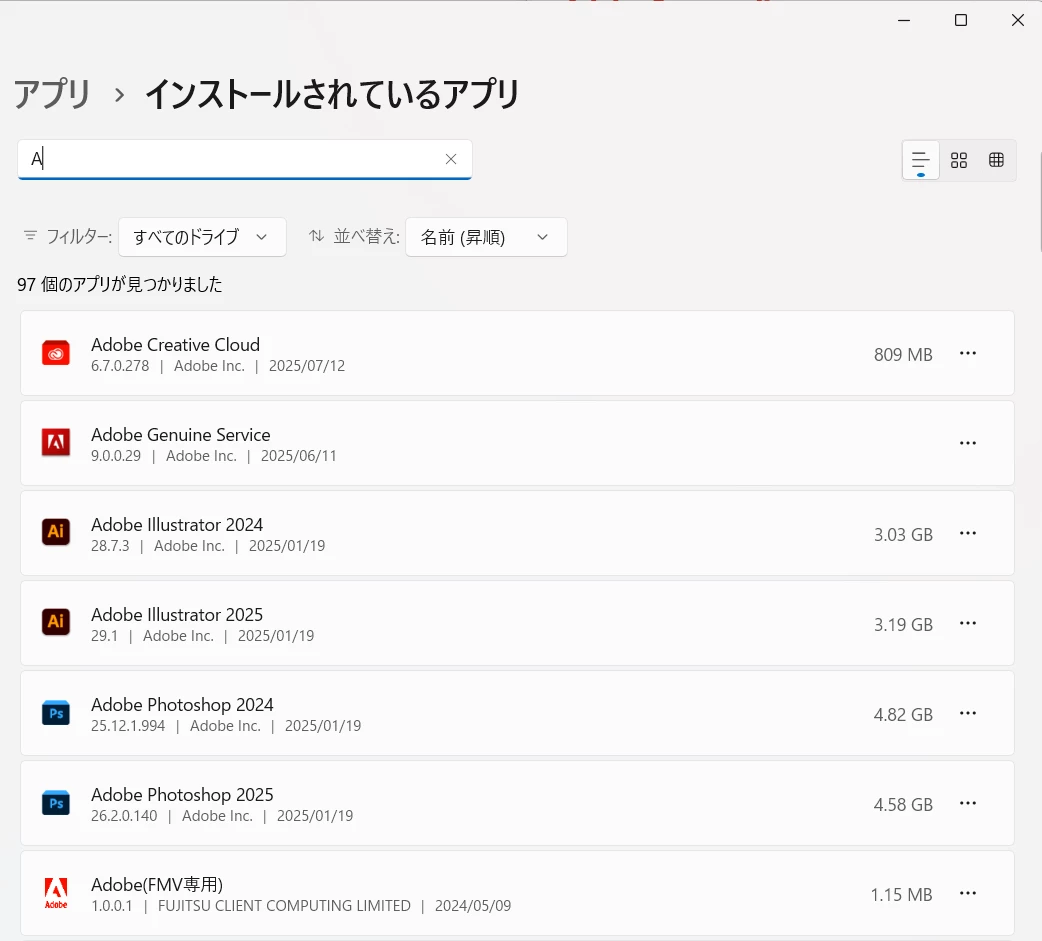The width and height of the screenshot is (1042, 941).
Task: Select the Adobe Creative Cloud name text
Action: 175,344
